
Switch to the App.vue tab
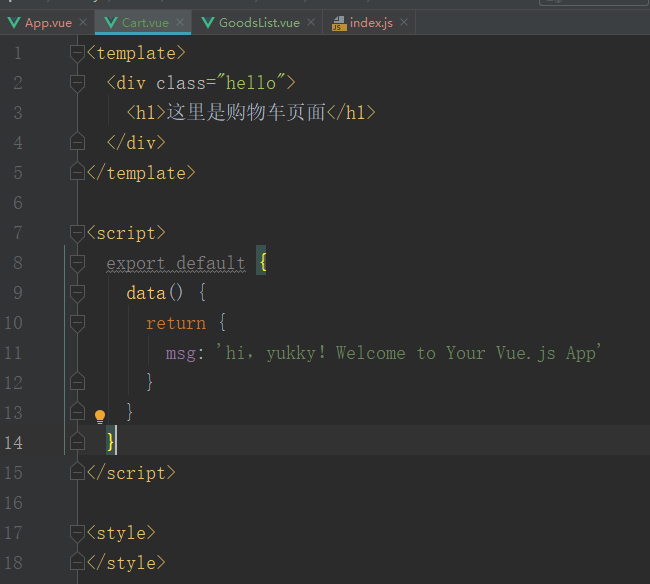click(49, 23)
